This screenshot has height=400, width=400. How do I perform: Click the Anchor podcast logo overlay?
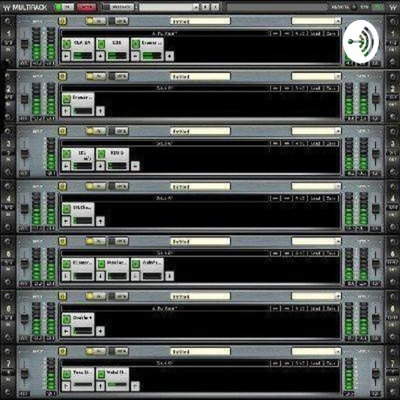361,41
